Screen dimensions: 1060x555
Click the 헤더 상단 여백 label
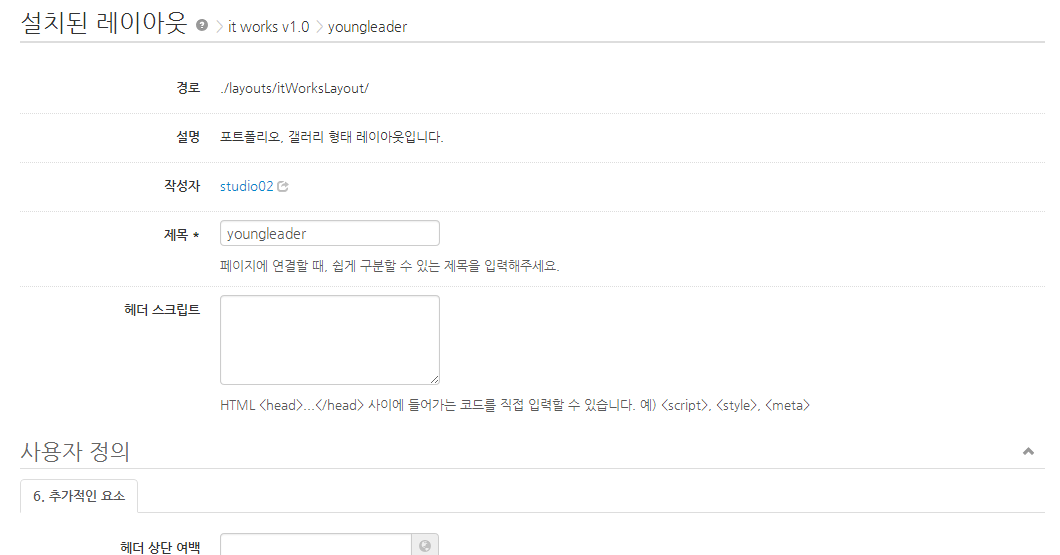[160, 546]
